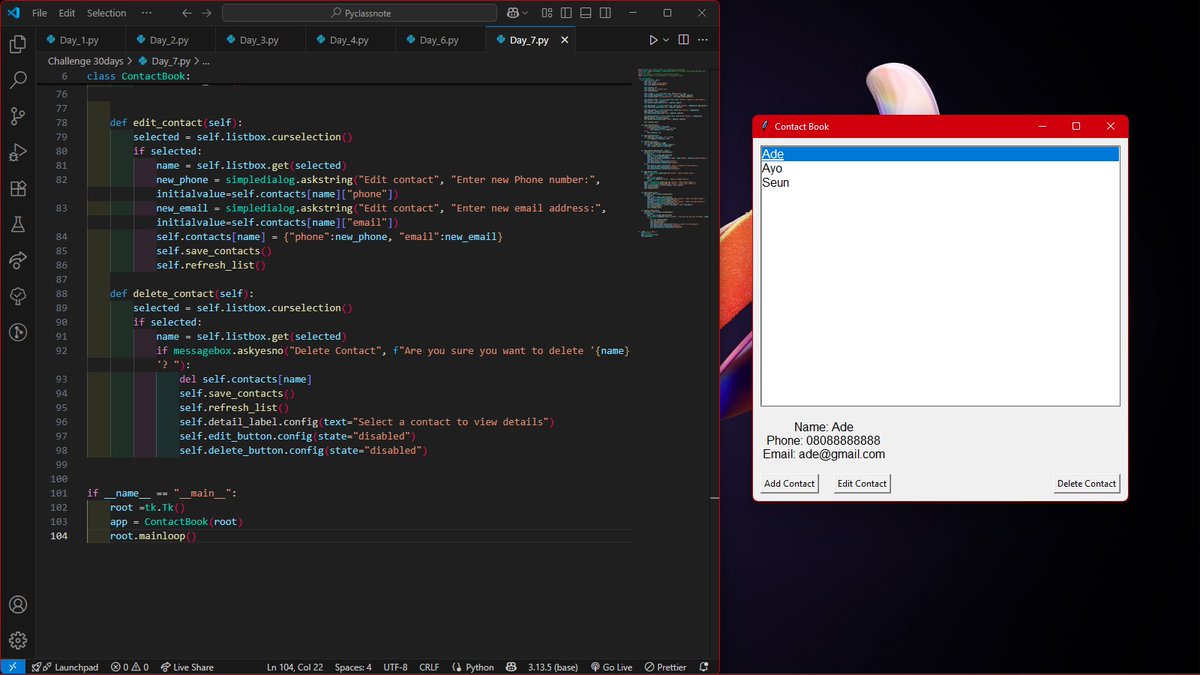
Task: Toggle the secondary sidebar visibility
Action: (604, 12)
